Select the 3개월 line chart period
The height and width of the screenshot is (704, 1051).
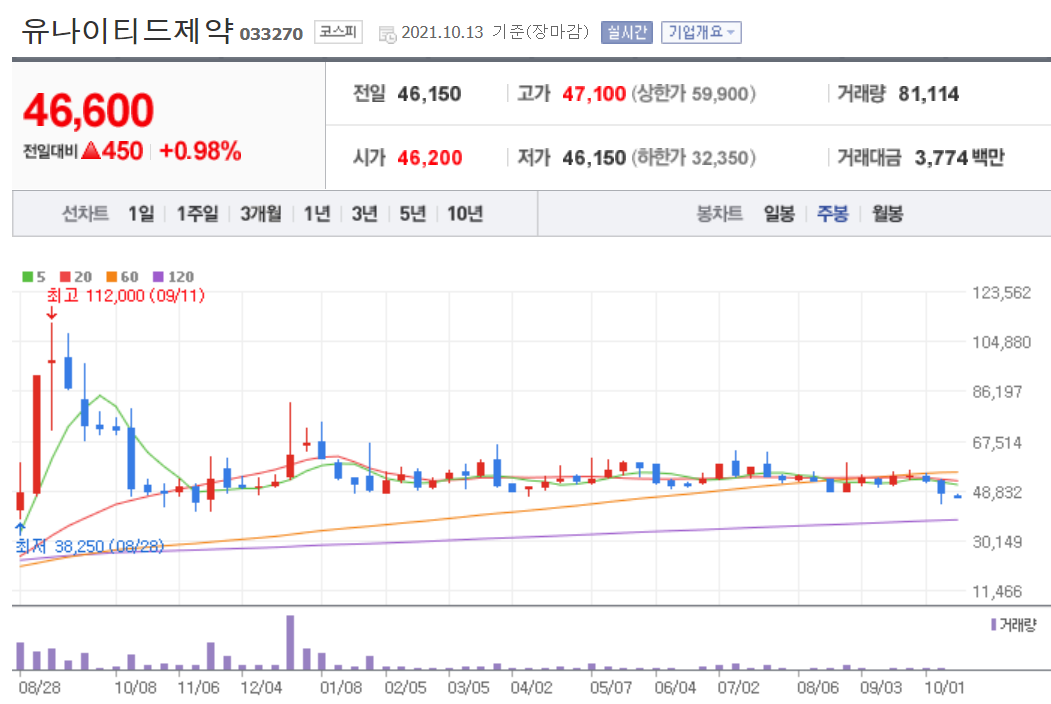pos(261,214)
